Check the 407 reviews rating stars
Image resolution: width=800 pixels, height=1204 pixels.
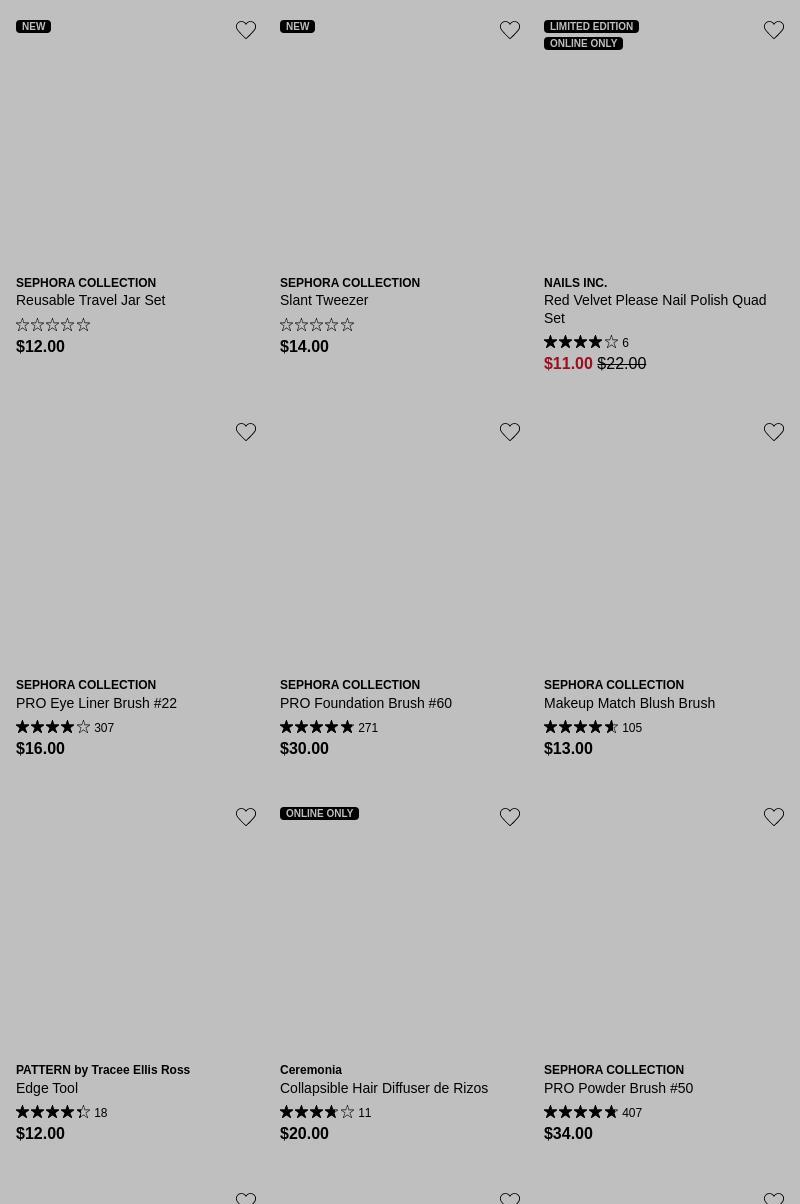click(x=581, y=1112)
